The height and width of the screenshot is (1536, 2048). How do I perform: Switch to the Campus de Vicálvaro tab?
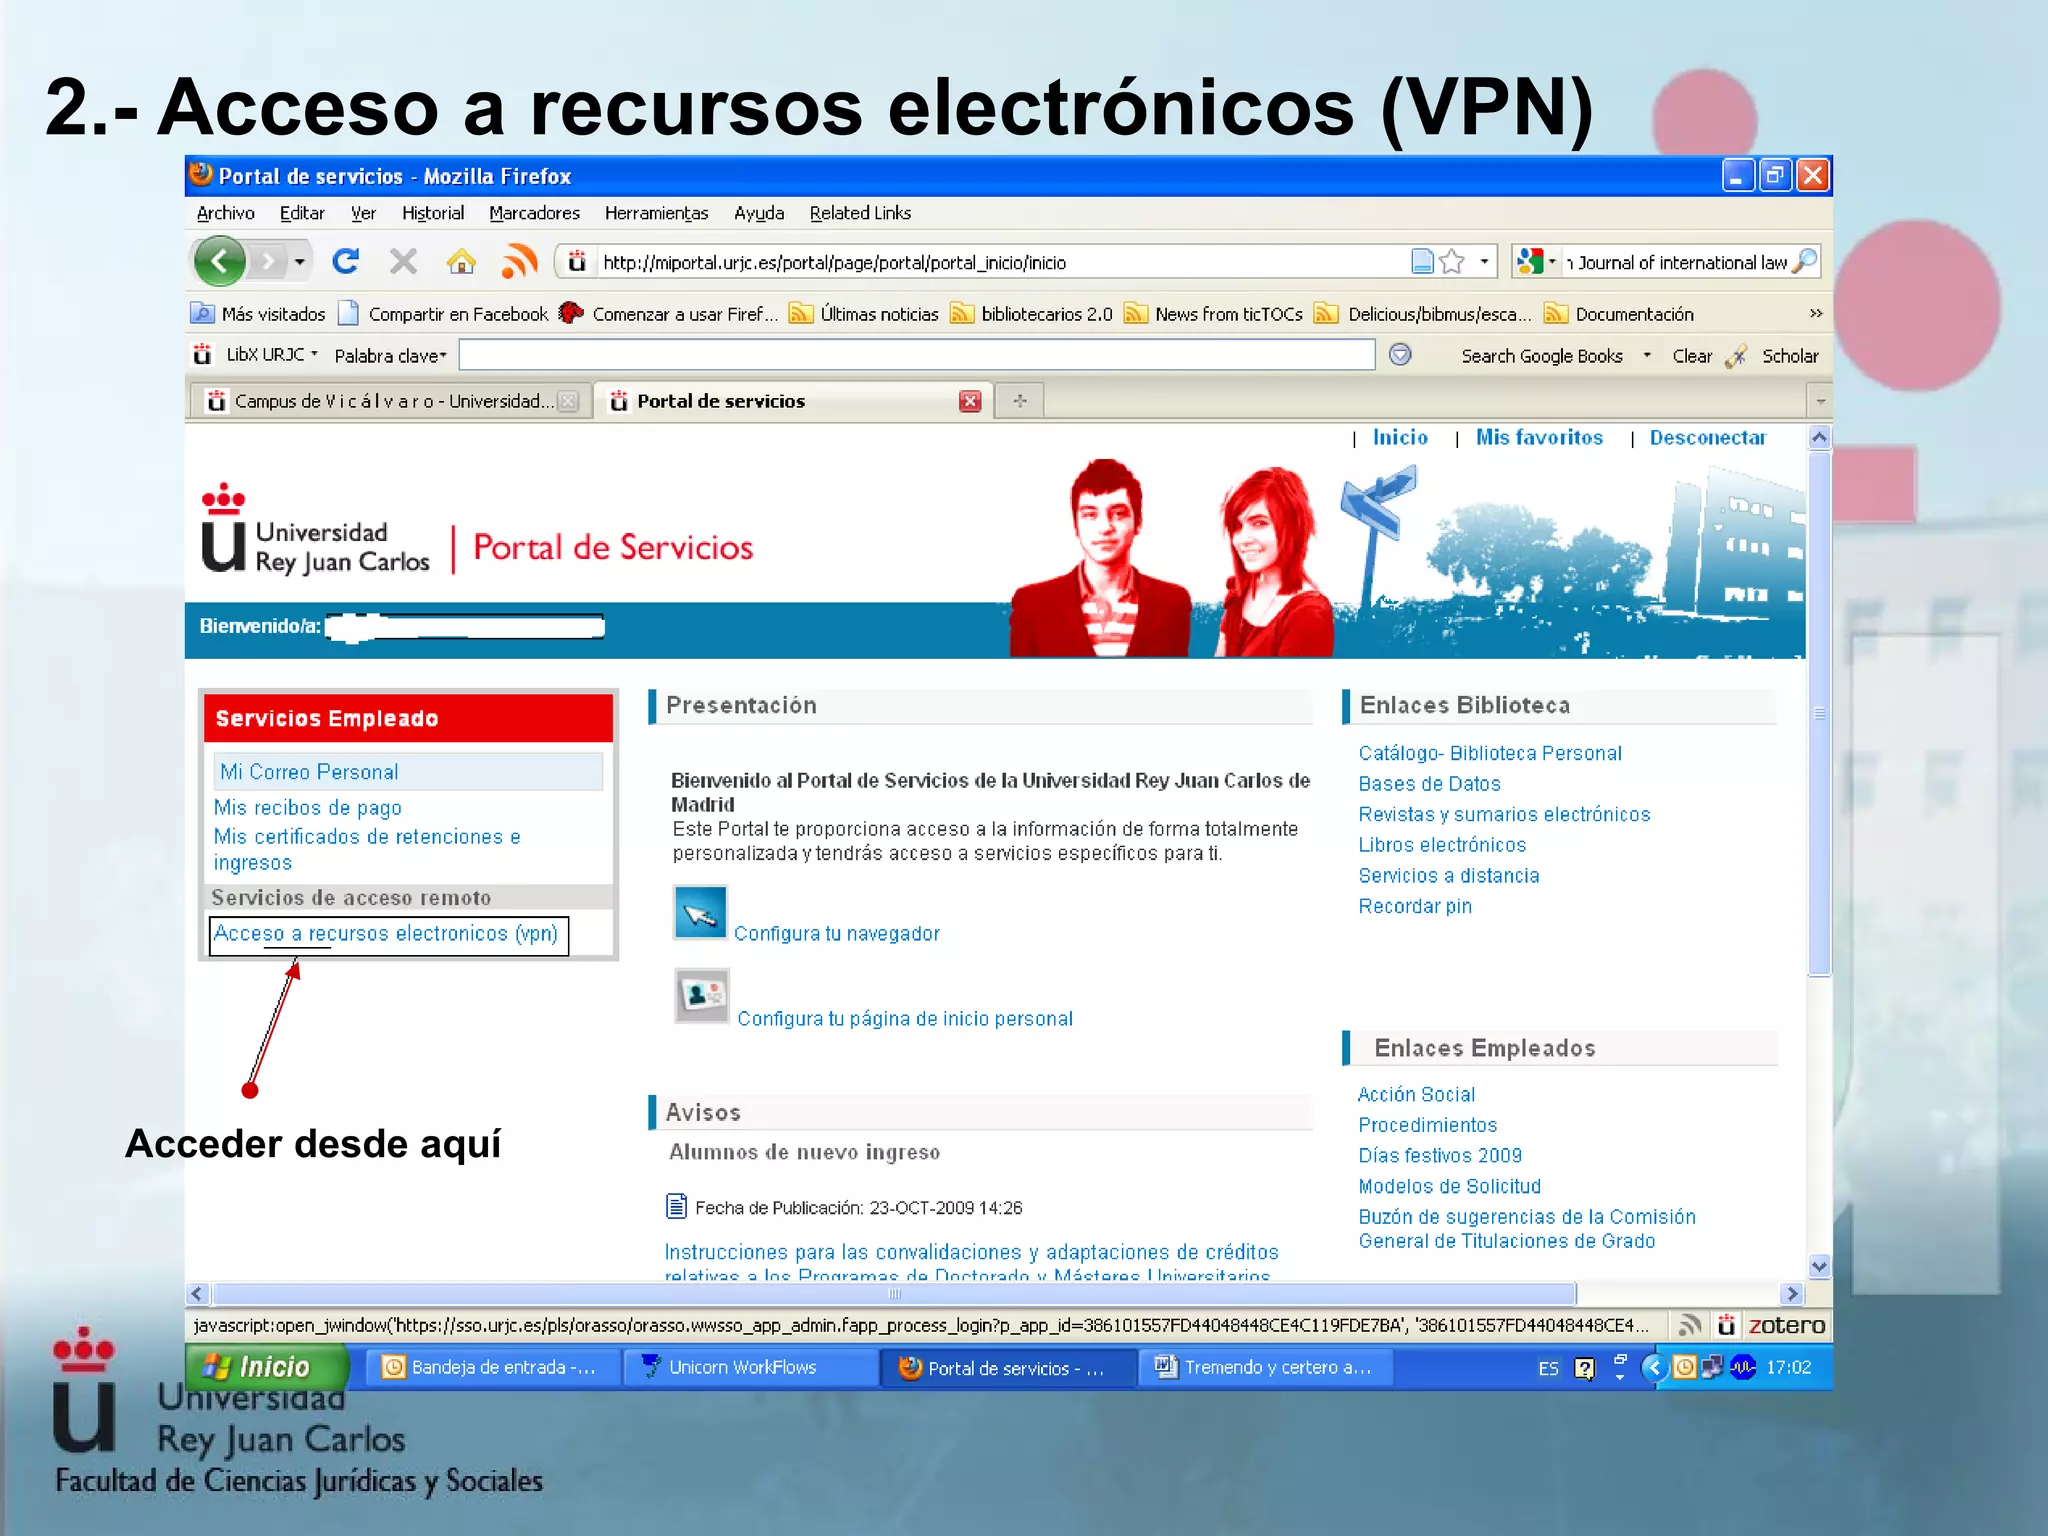pyautogui.click(x=390, y=401)
